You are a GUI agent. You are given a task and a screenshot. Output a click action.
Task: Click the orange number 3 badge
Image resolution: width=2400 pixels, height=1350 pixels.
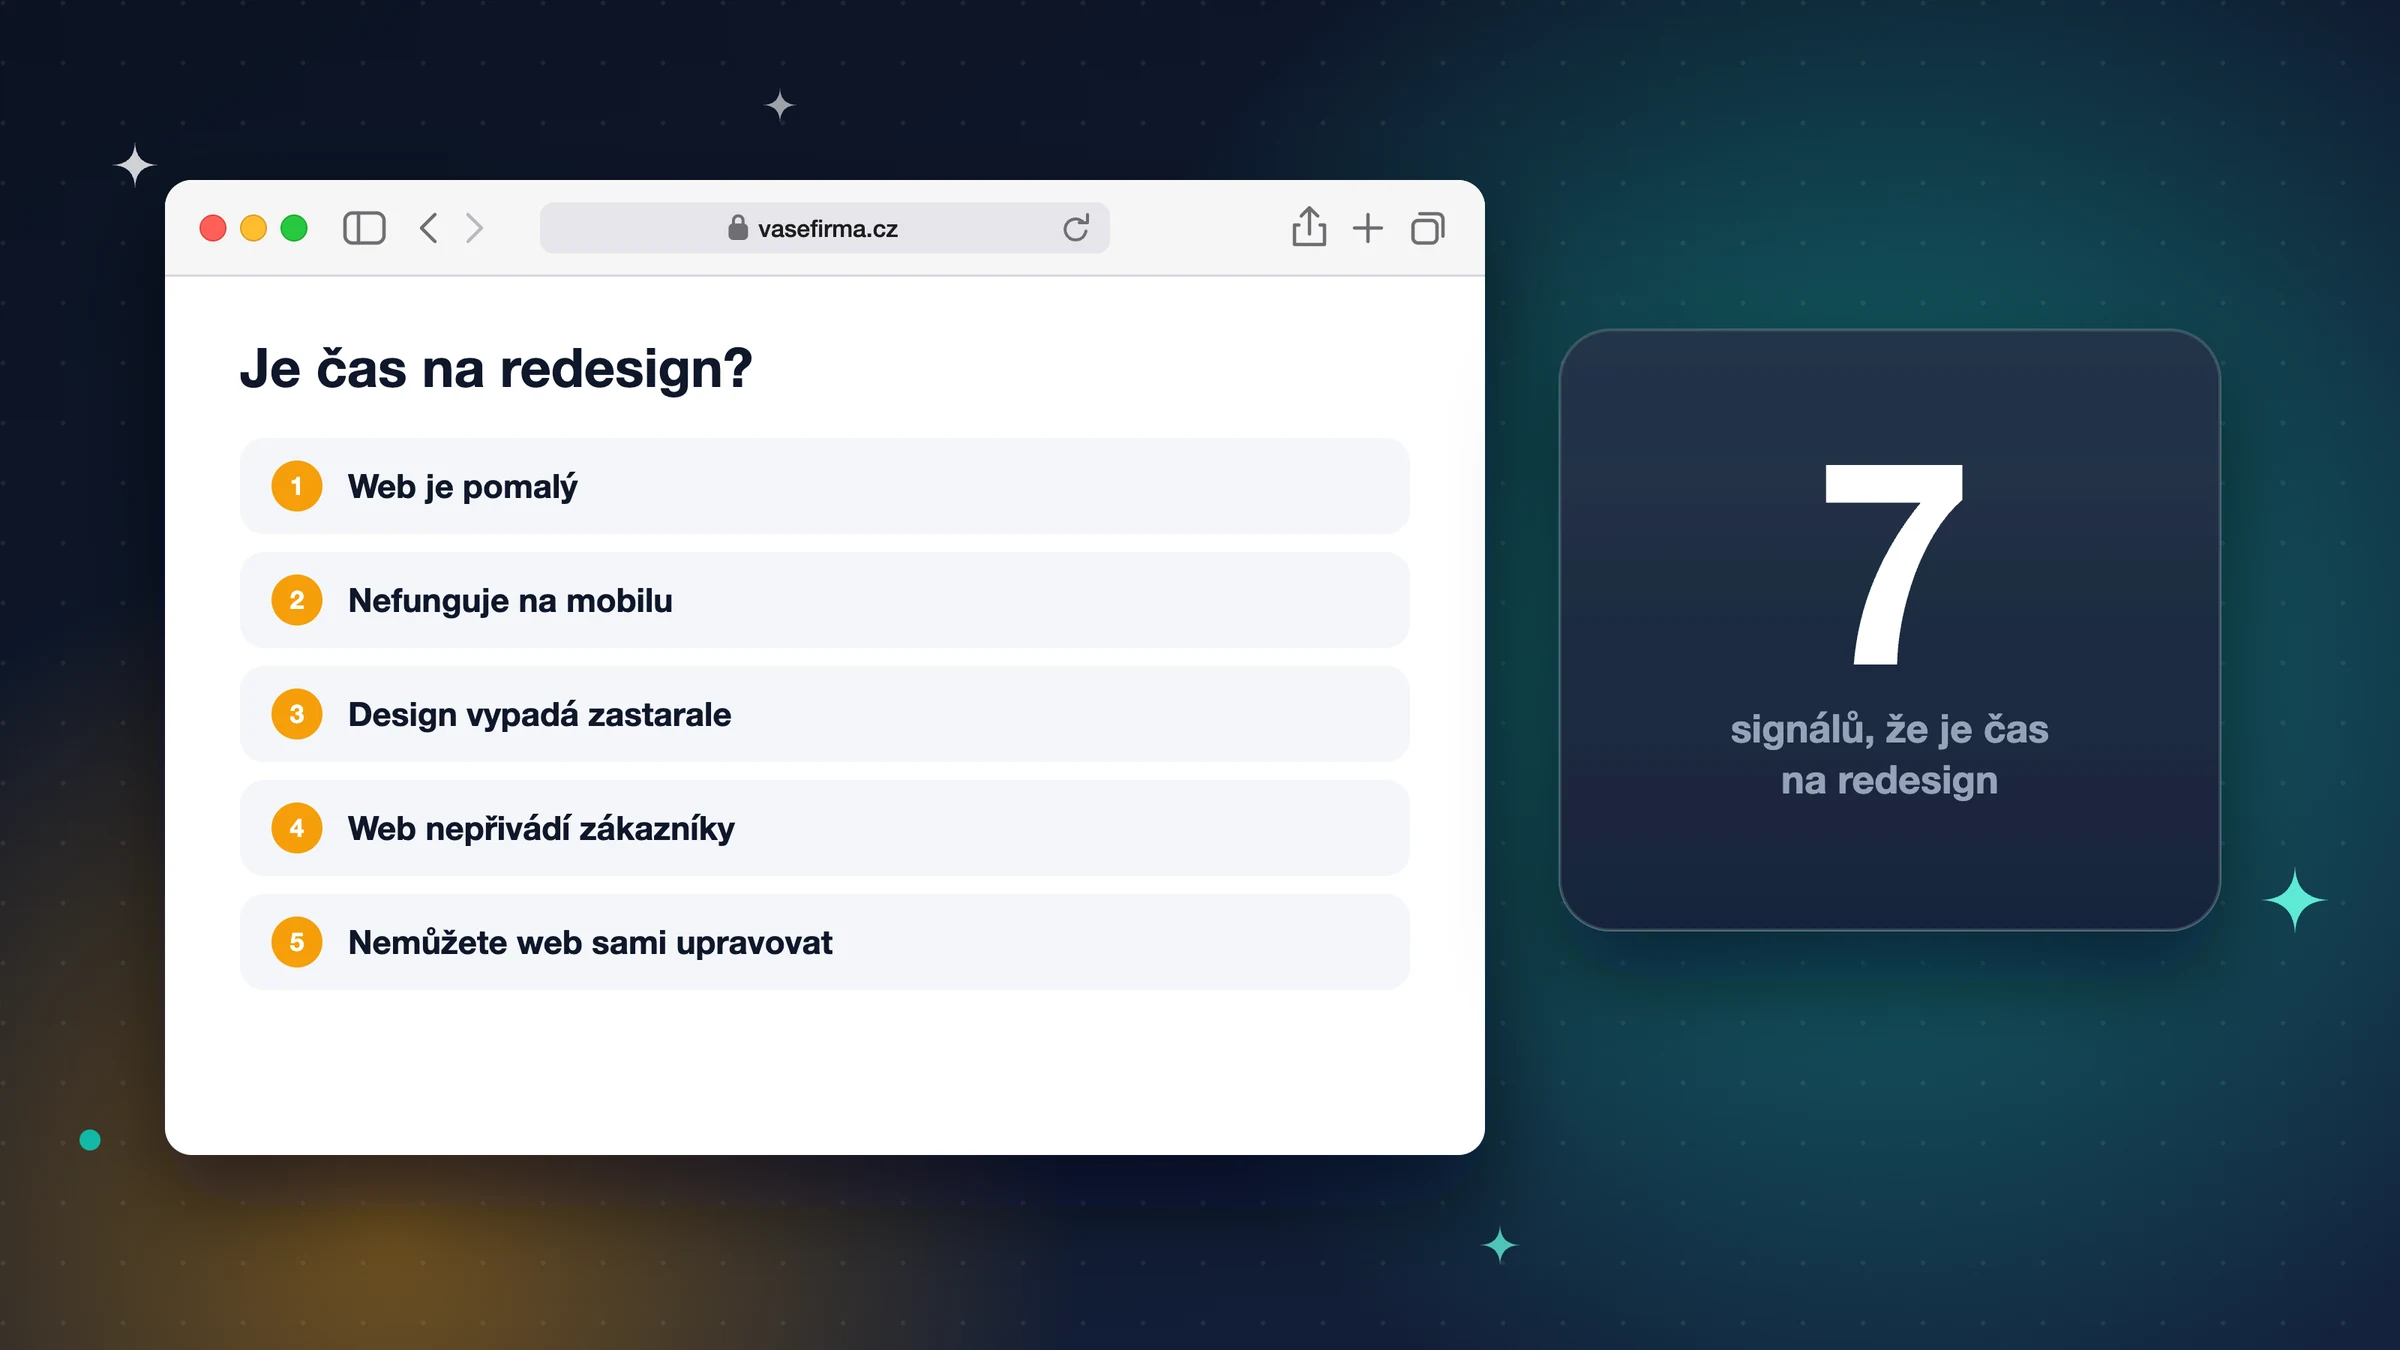[x=297, y=714]
